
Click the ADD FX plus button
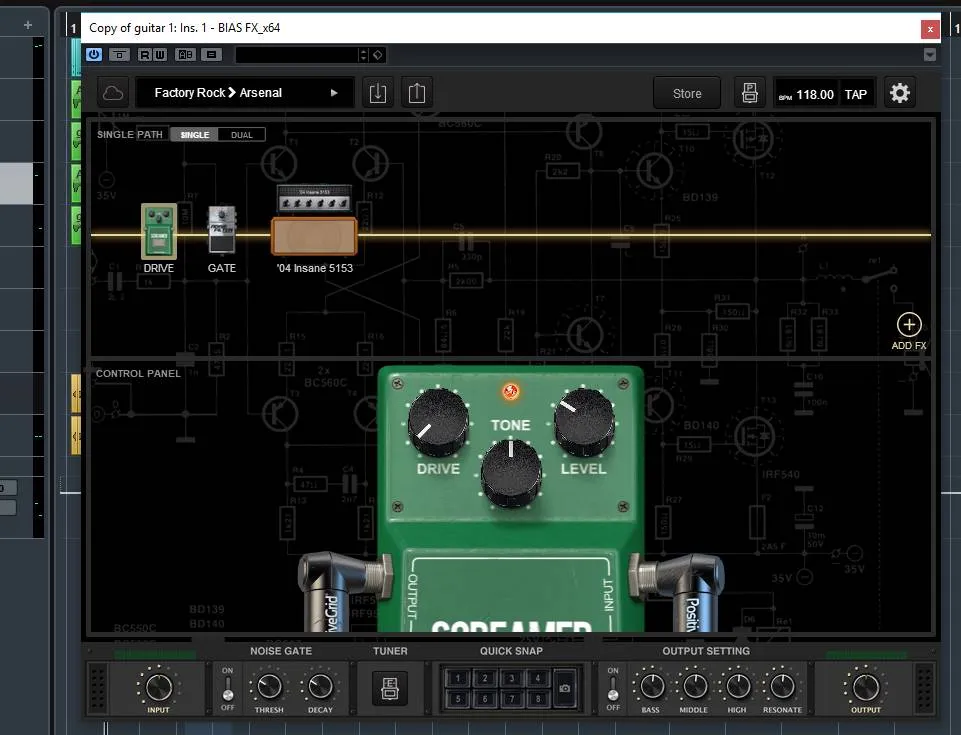909,325
